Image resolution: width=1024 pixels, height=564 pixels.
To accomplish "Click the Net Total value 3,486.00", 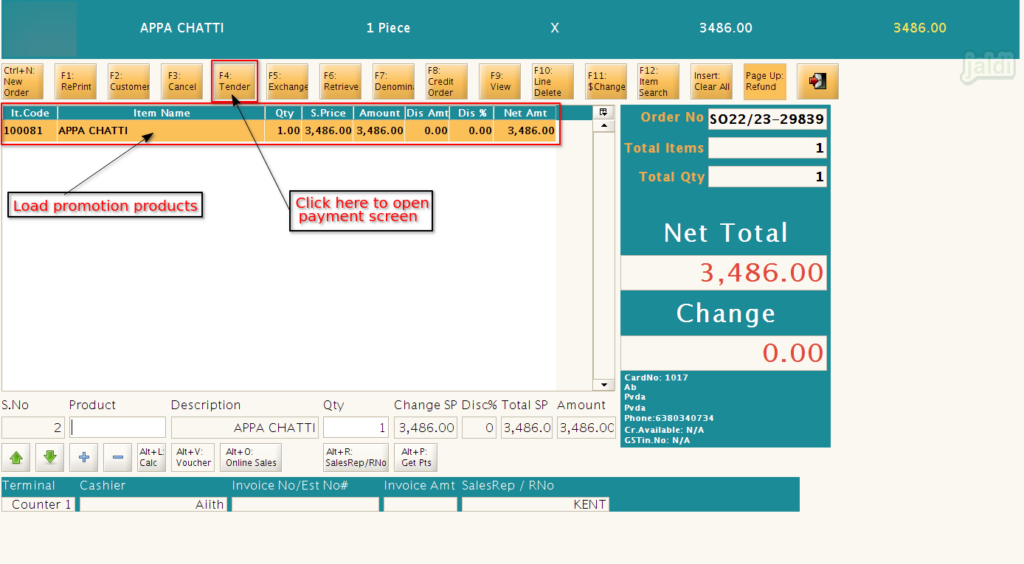I will pyautogui.click(x=724, y=272).
